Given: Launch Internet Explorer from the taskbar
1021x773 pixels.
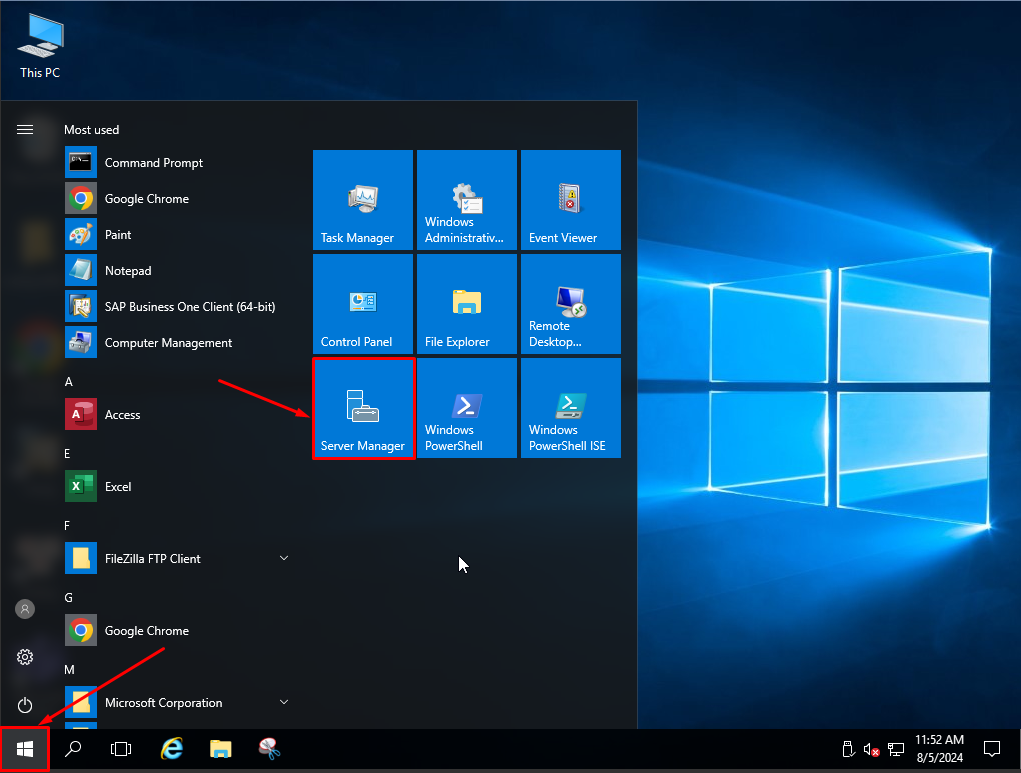Looking at the screenshot, I should coord(171,750).
